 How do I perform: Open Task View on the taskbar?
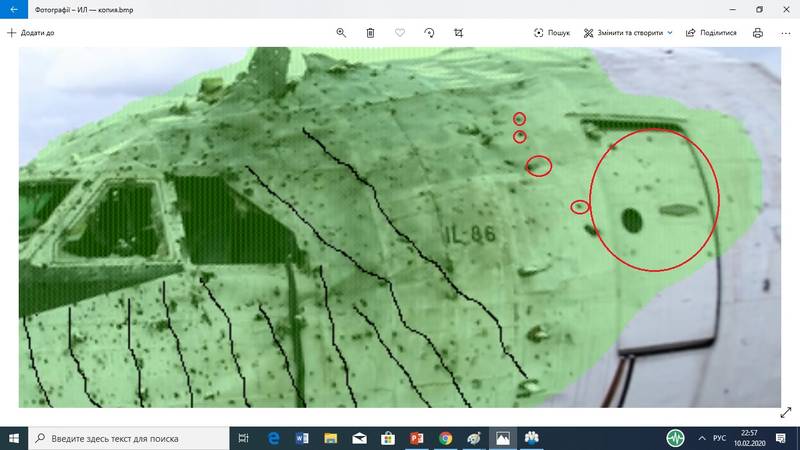(x=244, y=438)
